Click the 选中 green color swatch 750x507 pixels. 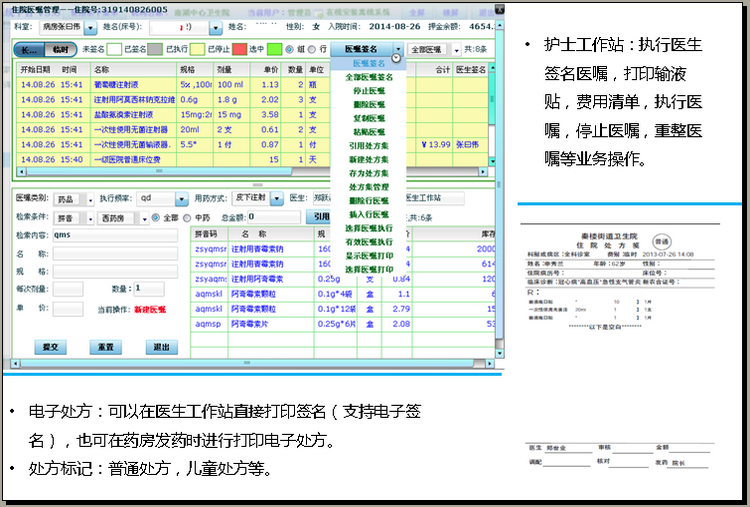pyautogui.click(x=274, y=49)
